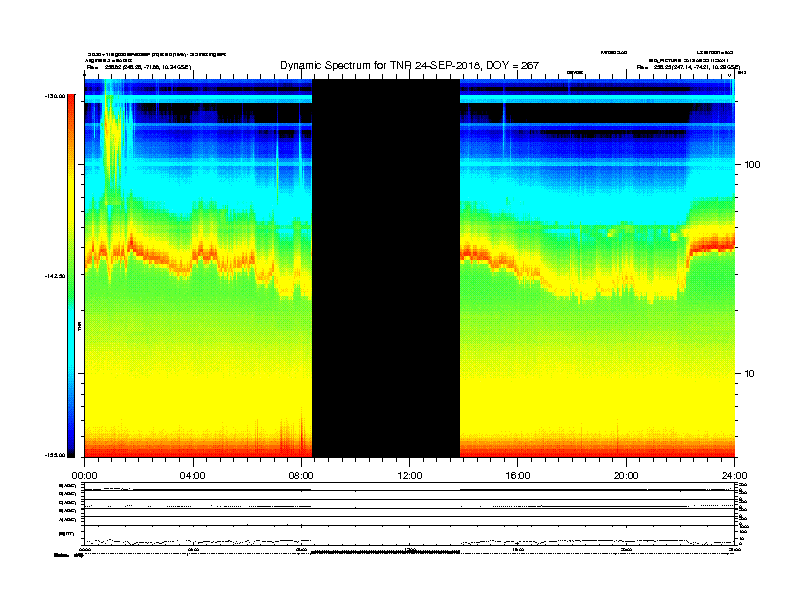
Task: Click the 20:00 time axis label
Action: pyautogui.click(x=626, y=476)
